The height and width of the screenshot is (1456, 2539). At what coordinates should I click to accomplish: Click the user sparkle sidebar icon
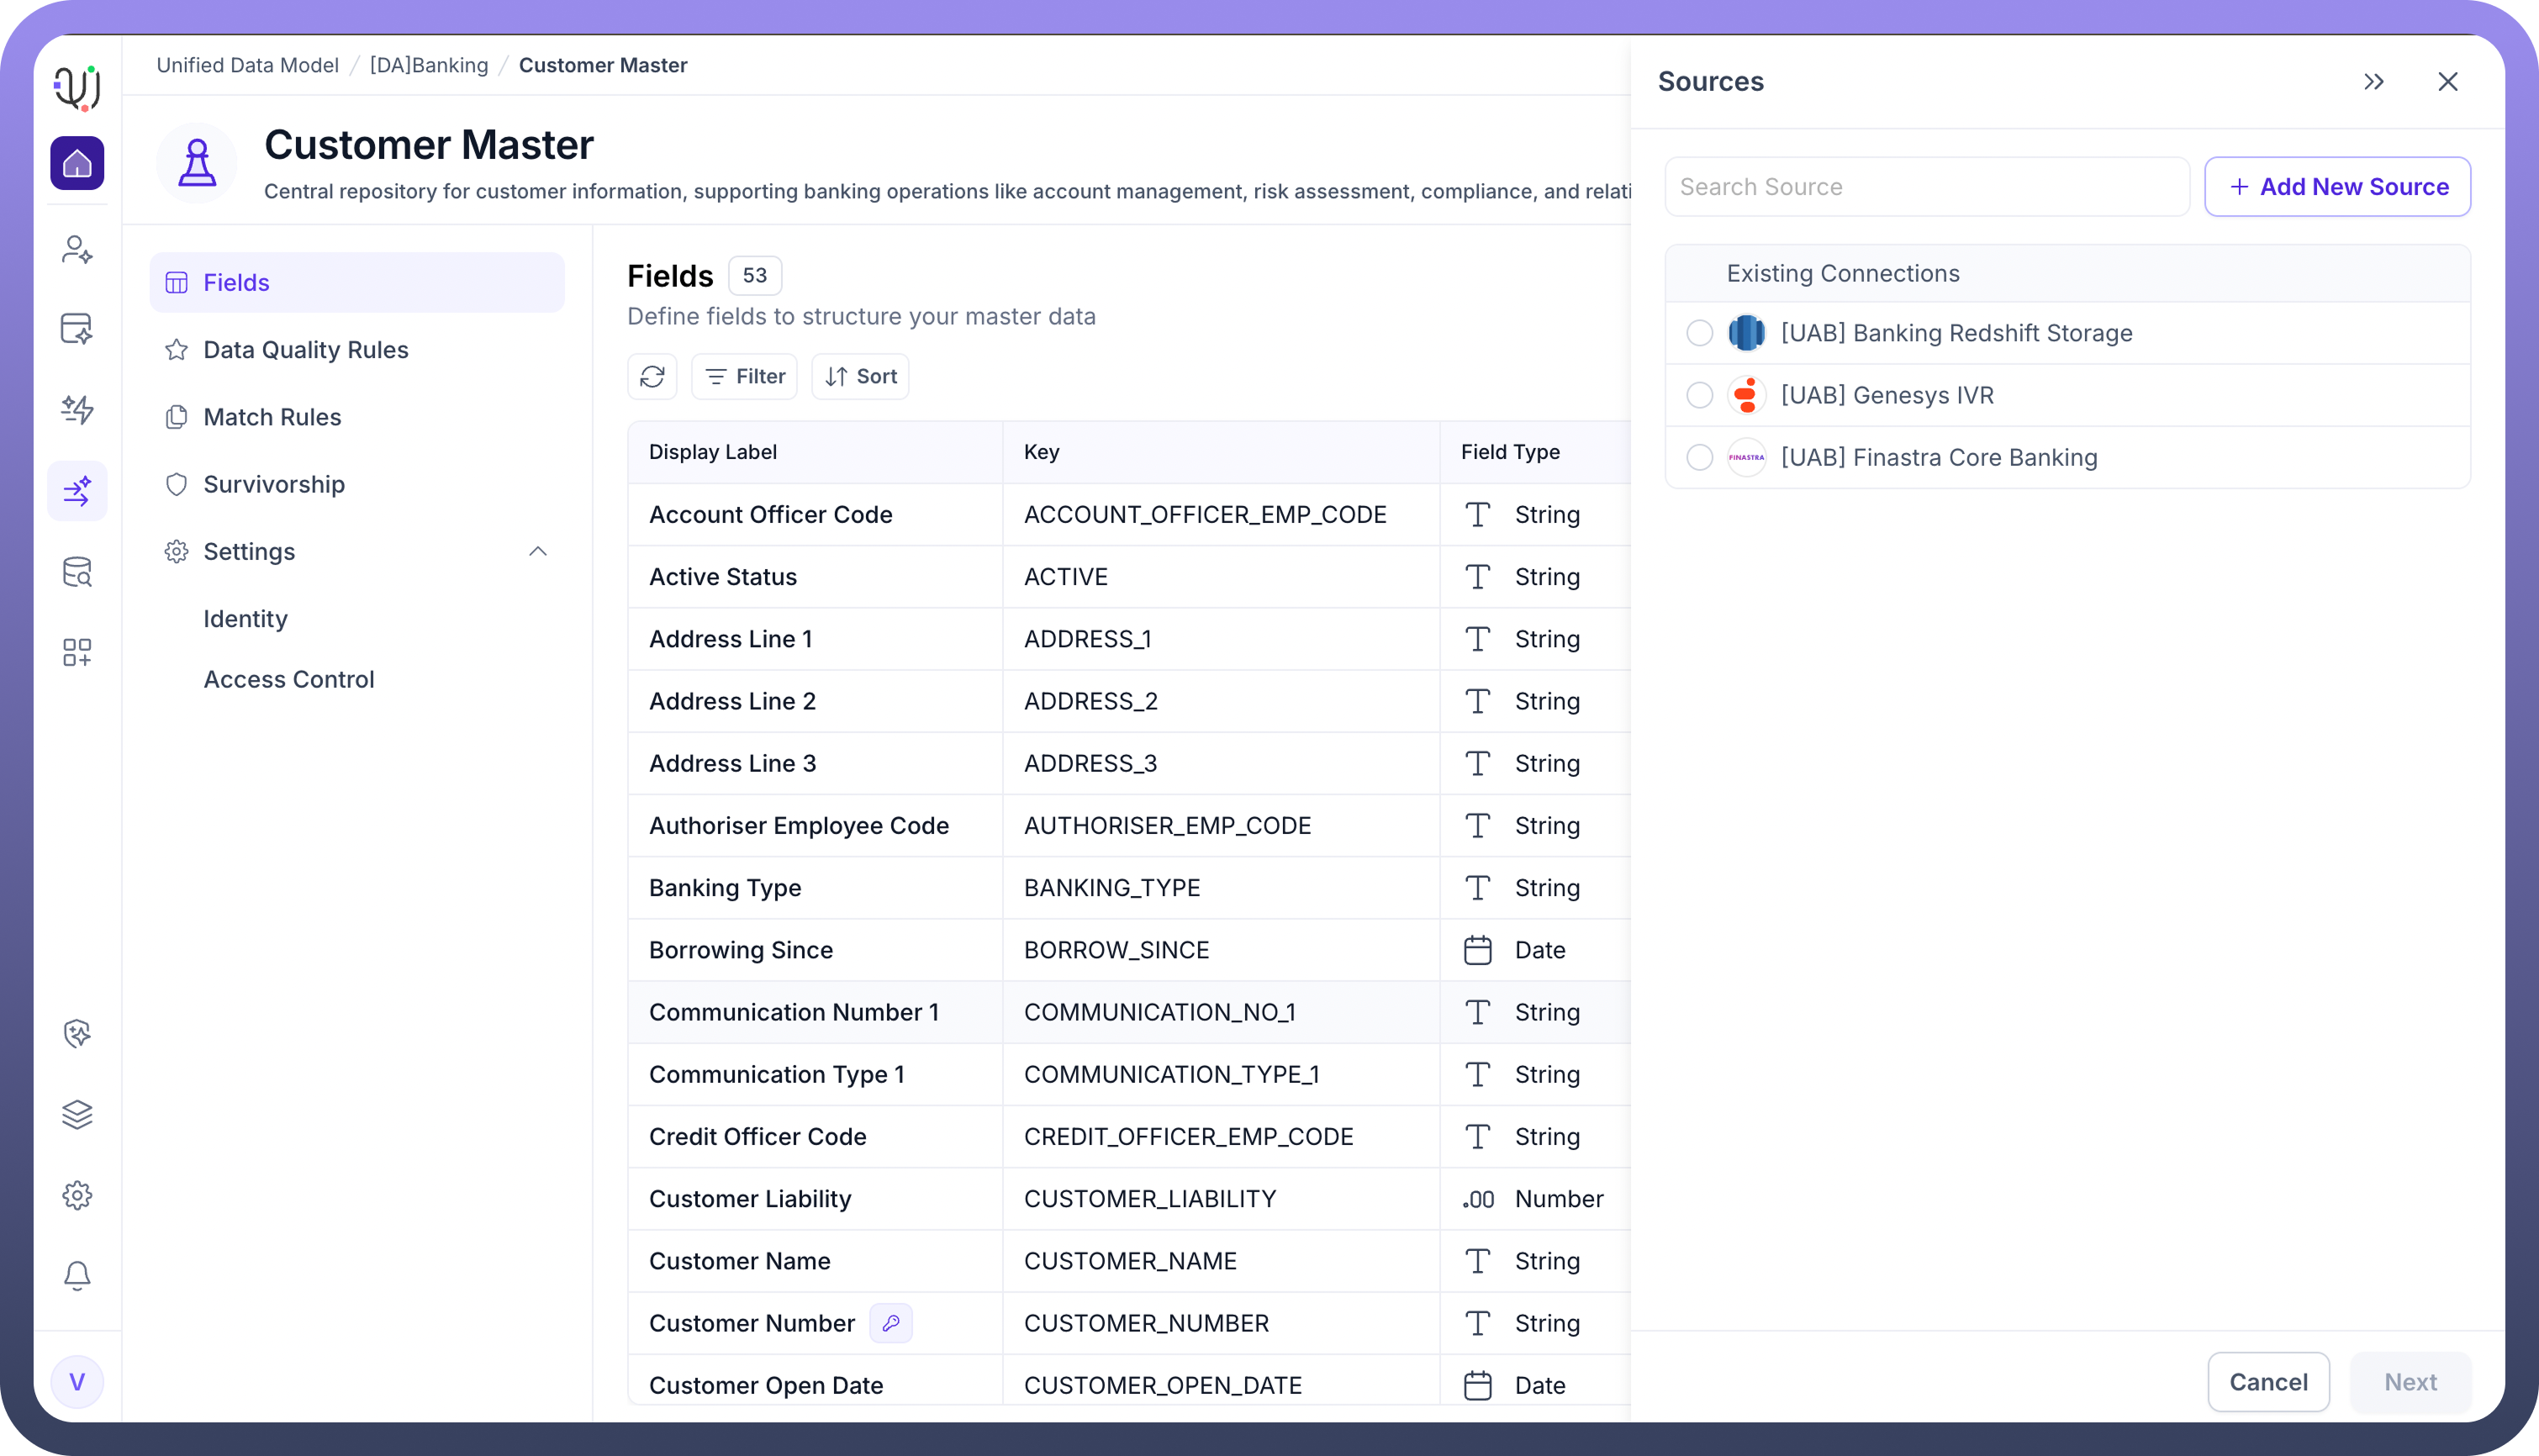click(x=77, y=249)
